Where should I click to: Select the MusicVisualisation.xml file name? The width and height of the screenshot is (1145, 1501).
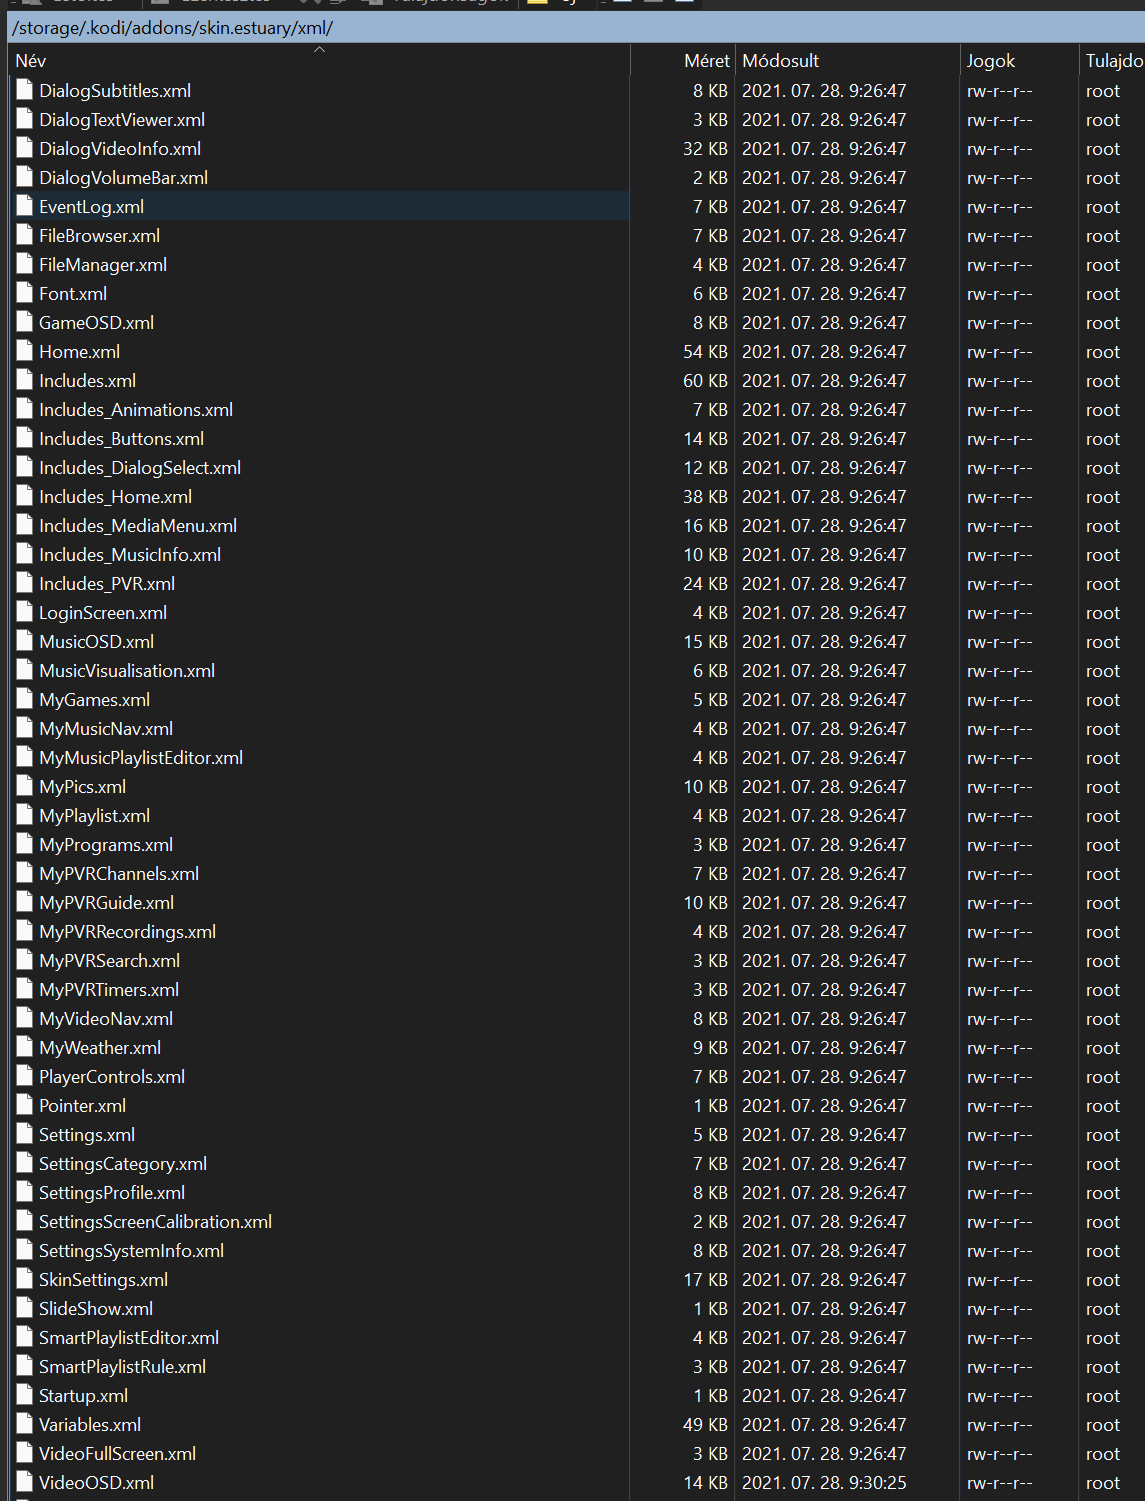(x=127, y=670)
